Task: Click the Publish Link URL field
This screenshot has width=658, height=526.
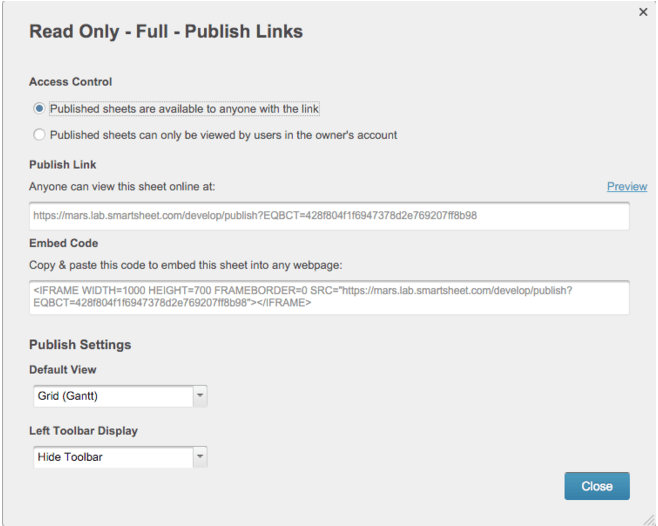Action: pos(329,215)
